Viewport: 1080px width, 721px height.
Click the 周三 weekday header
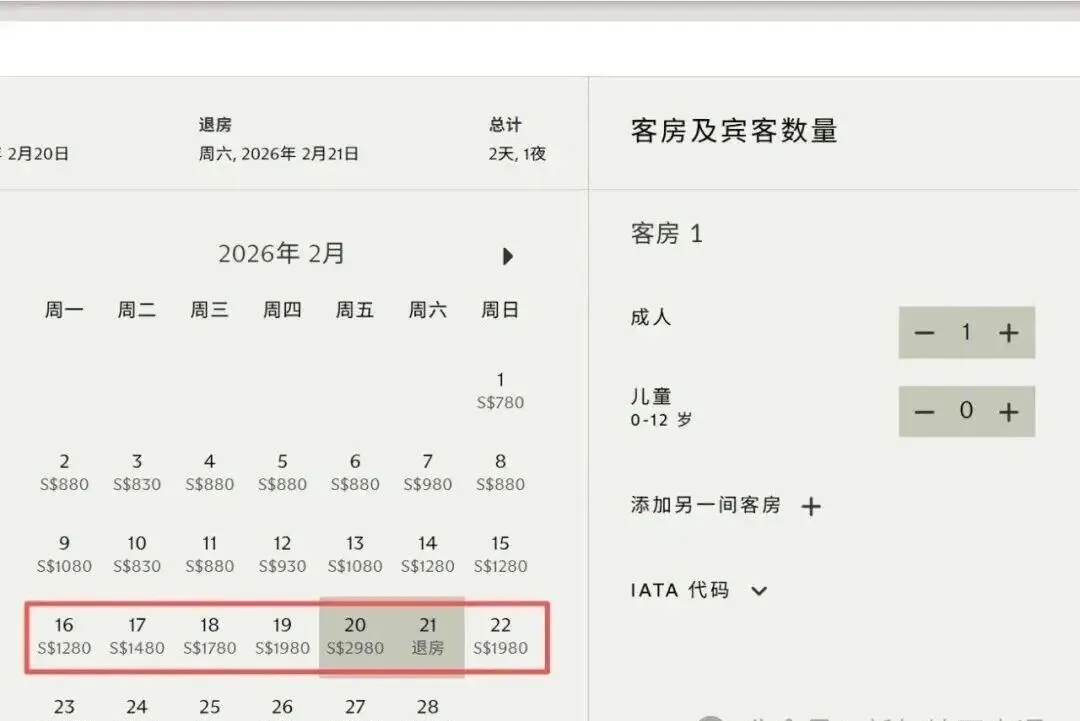click(x=209, y=310)
